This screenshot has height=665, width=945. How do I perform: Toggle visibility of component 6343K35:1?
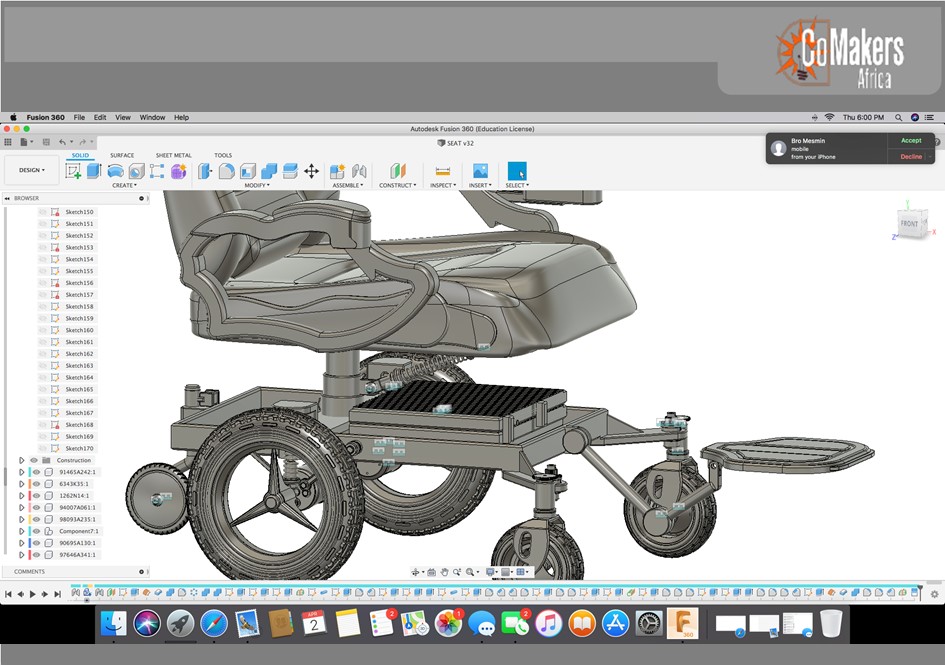tap(36, 483)
